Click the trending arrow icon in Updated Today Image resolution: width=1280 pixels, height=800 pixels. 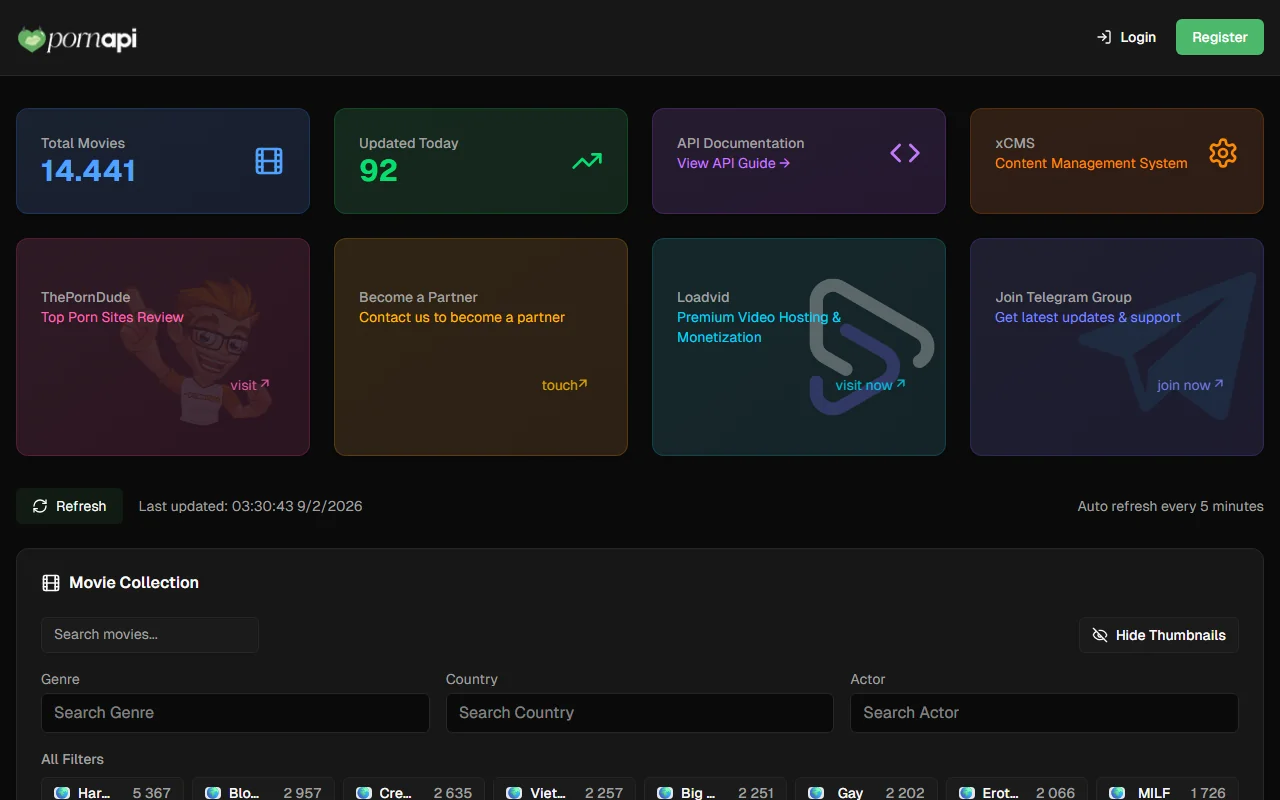[587, 160]
